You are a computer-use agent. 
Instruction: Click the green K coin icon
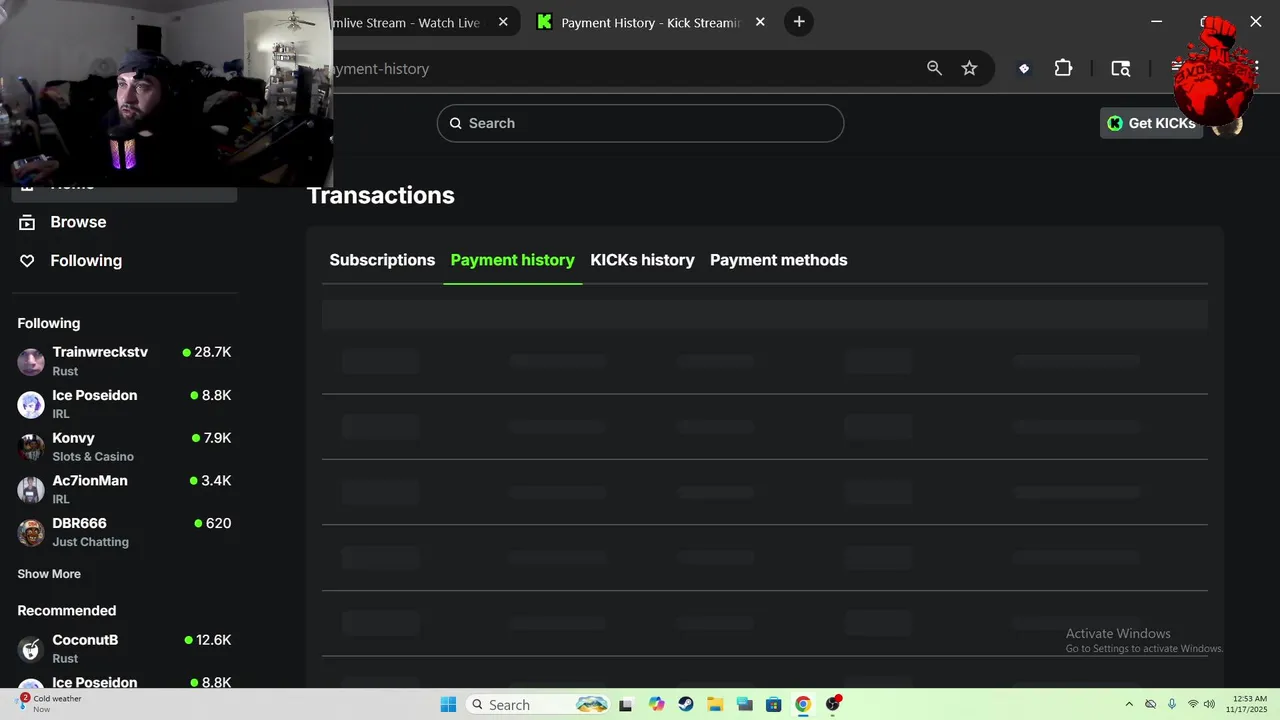(x=1115, y=123)
